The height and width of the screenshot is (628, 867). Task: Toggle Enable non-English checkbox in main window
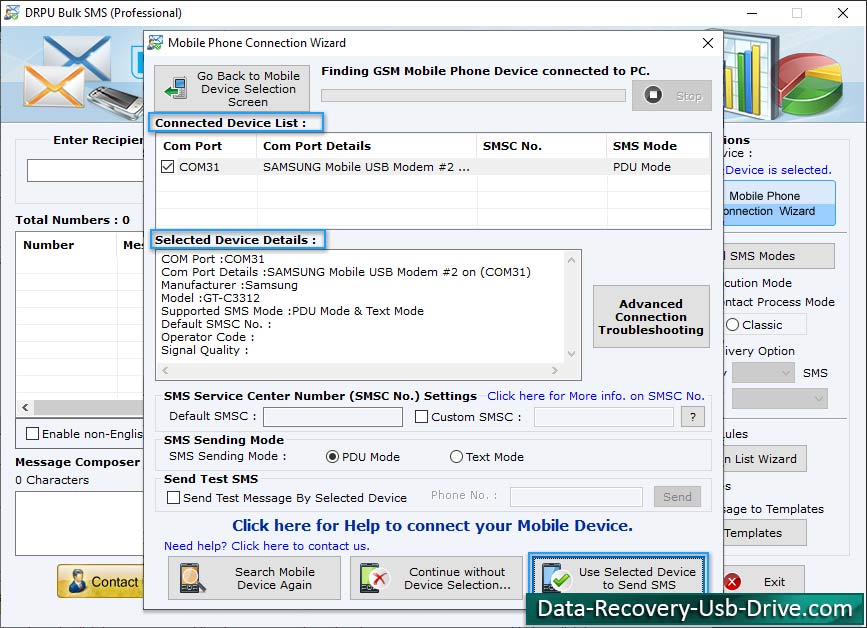coord(33,433)
